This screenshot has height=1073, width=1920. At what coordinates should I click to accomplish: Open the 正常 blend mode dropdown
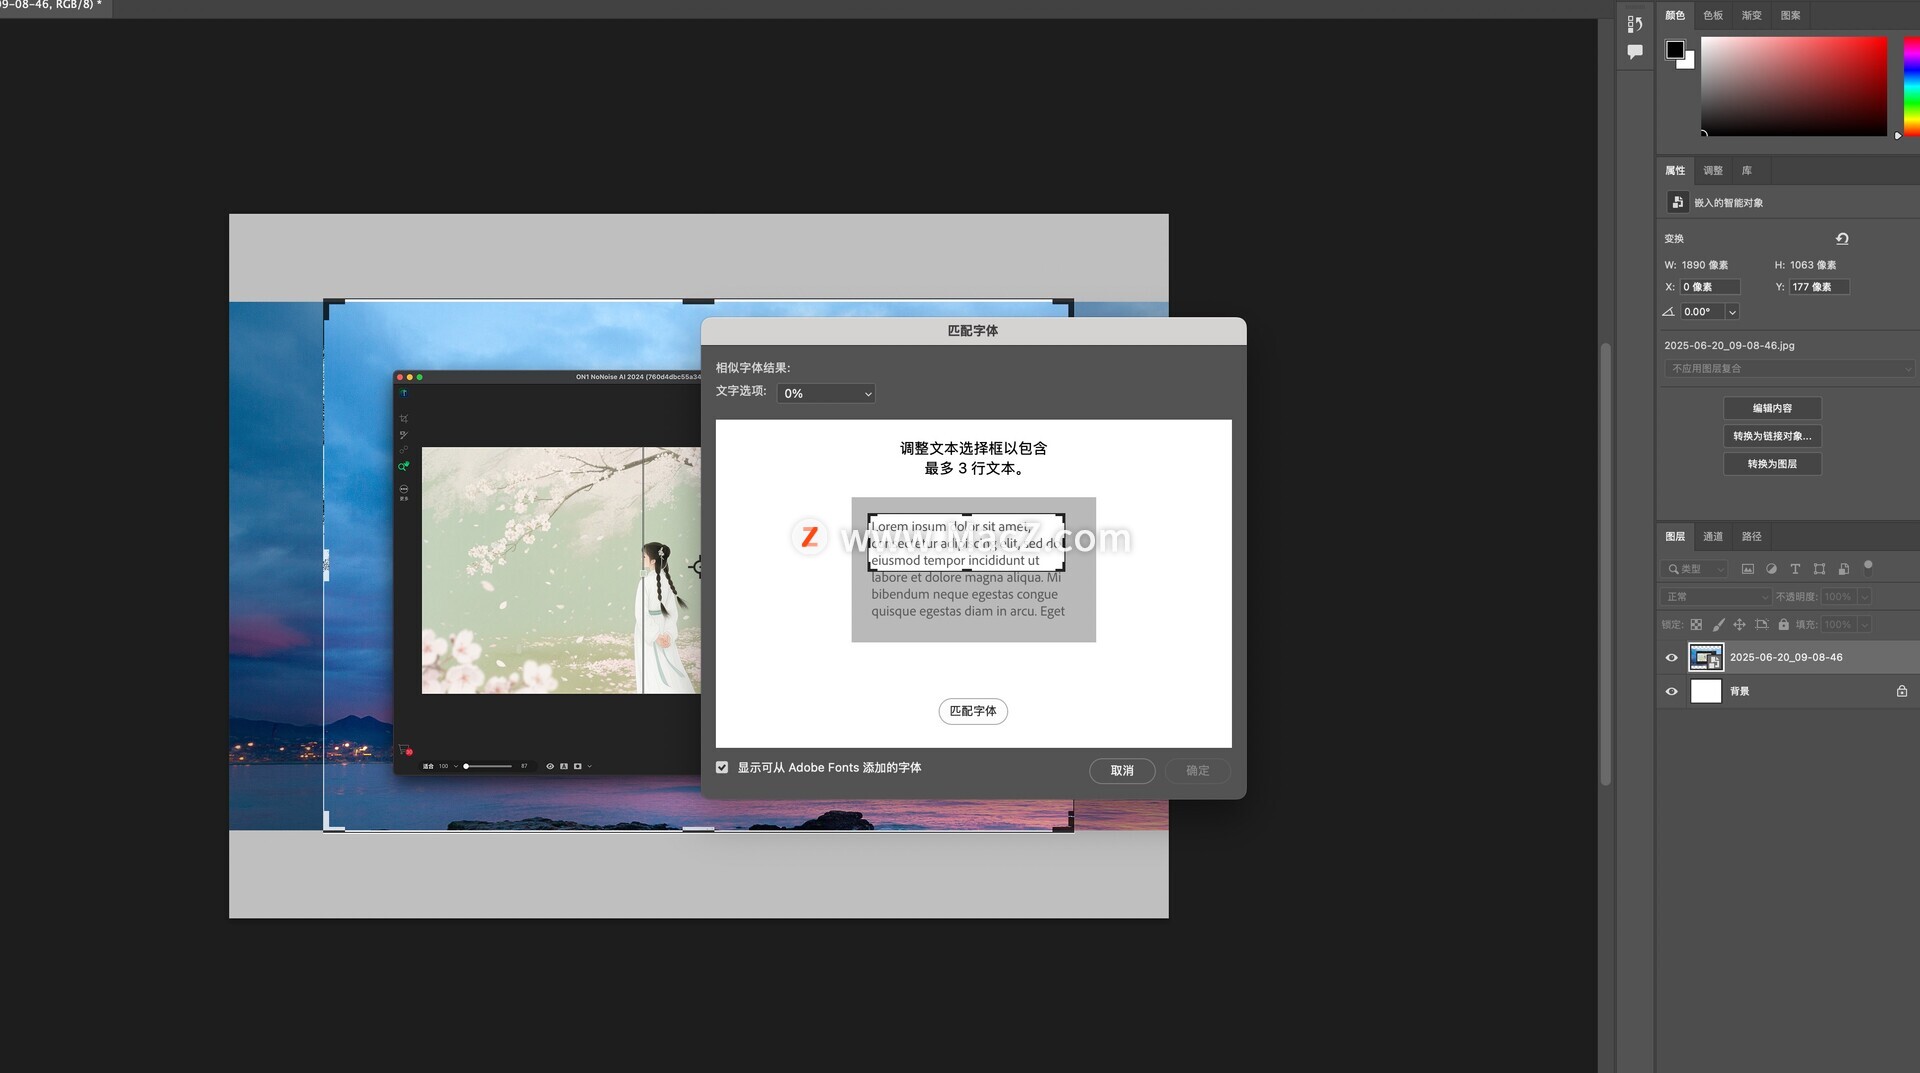(1716, 597)
